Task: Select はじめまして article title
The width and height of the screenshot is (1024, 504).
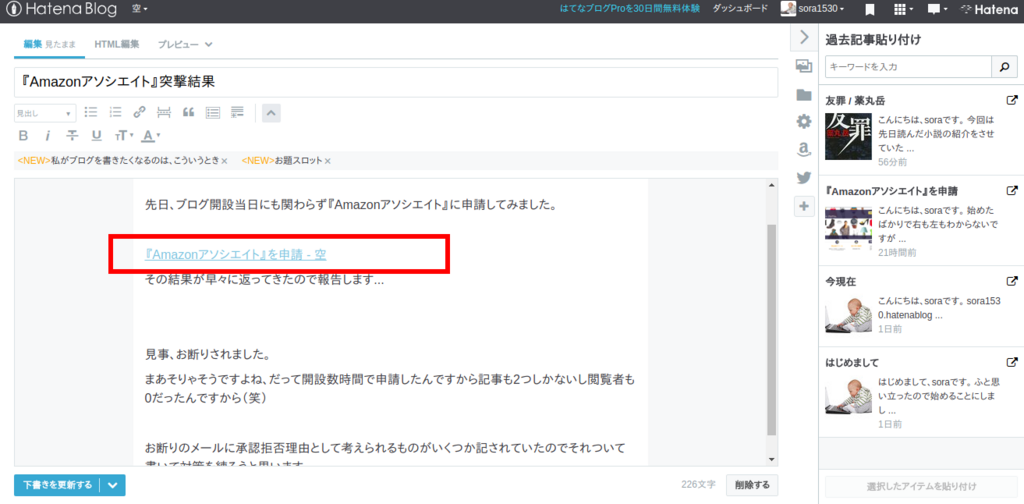Action: (852, 362)
